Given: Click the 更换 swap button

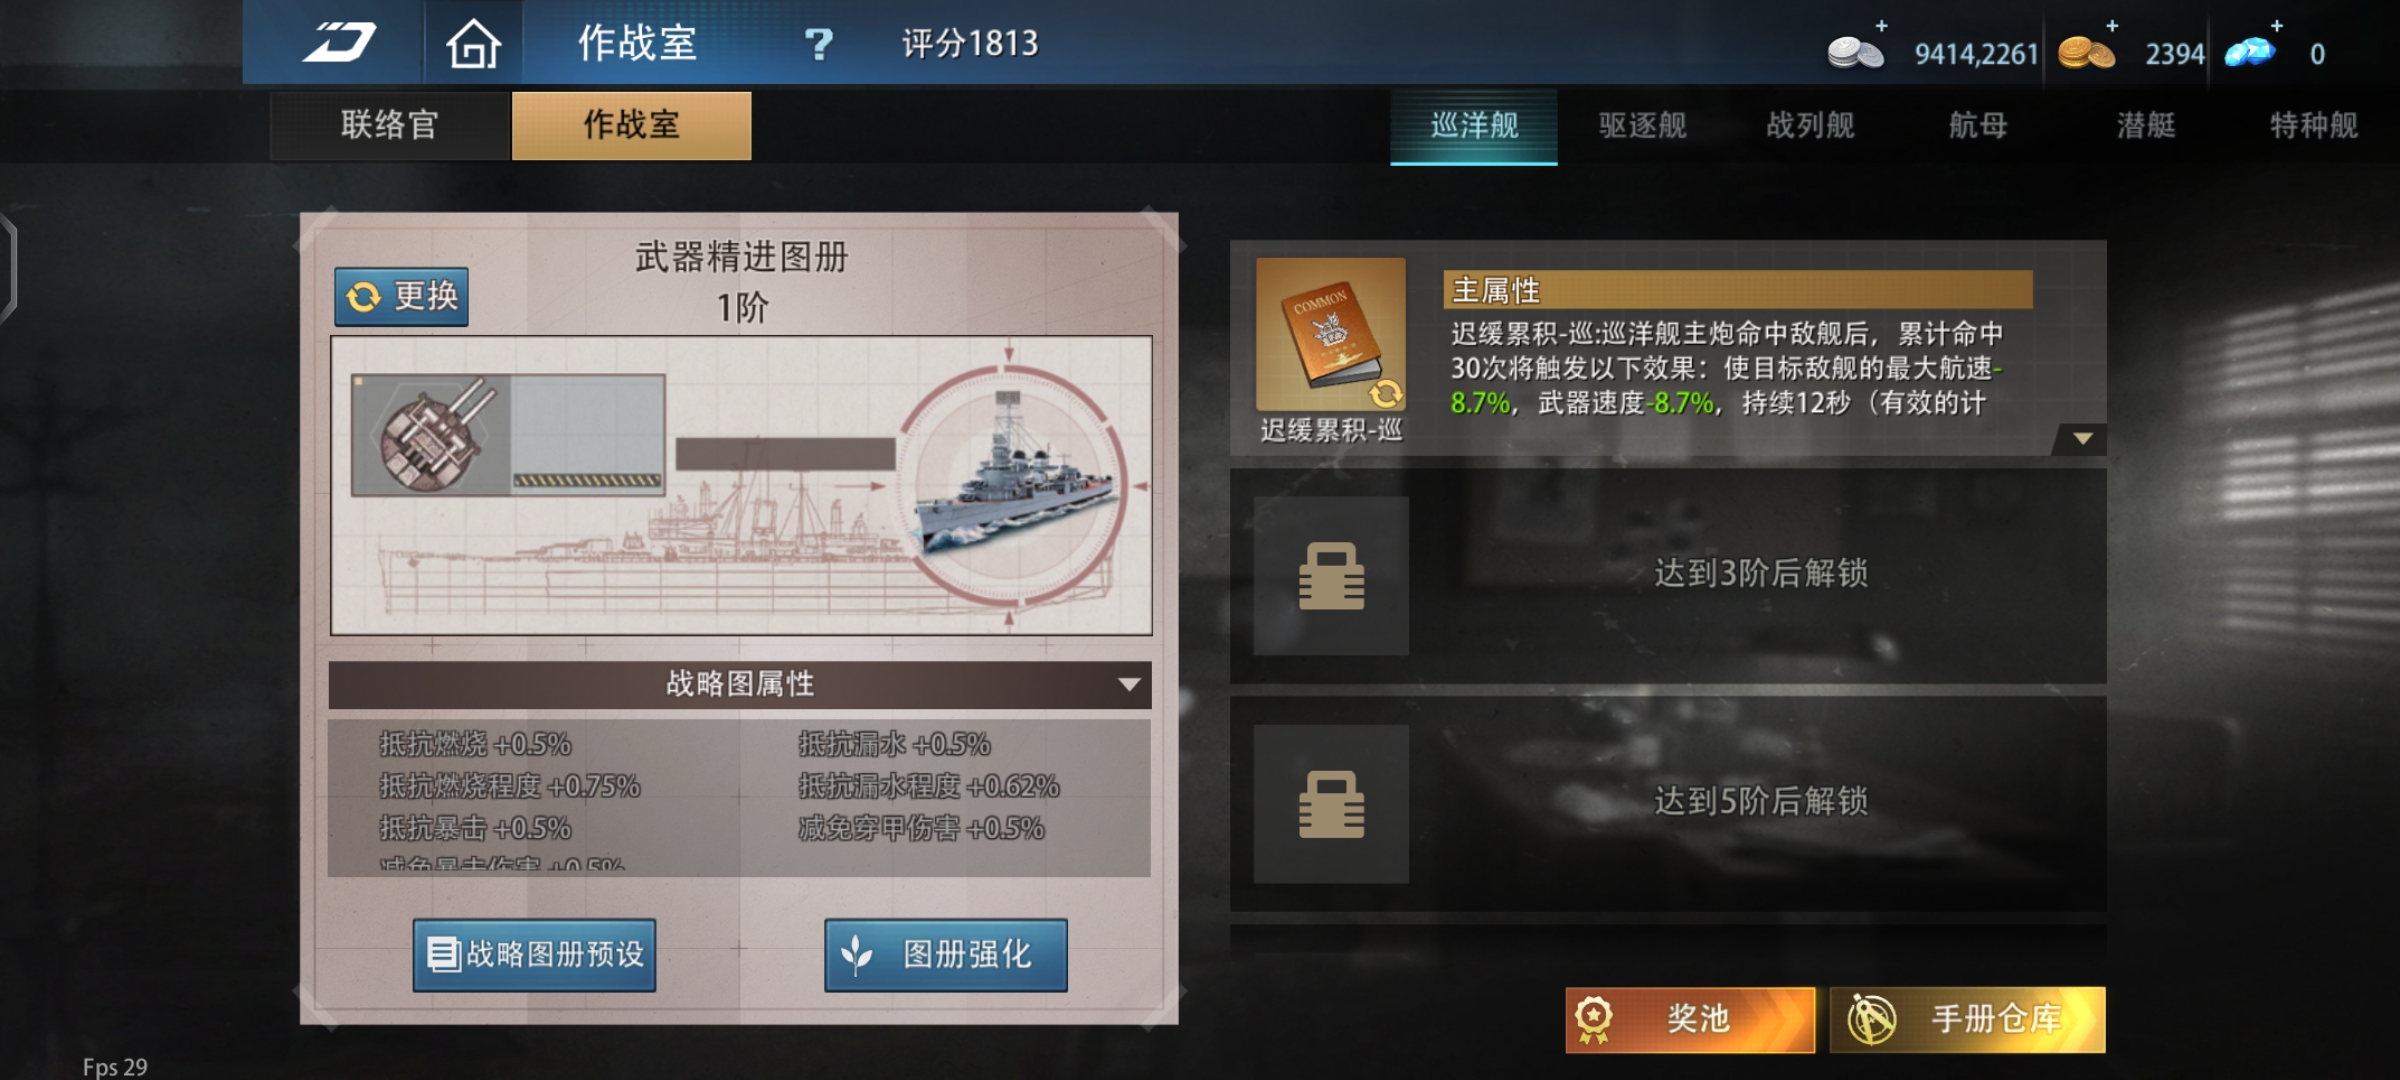Looking at the screenshot, I should [x=401, y=297].
